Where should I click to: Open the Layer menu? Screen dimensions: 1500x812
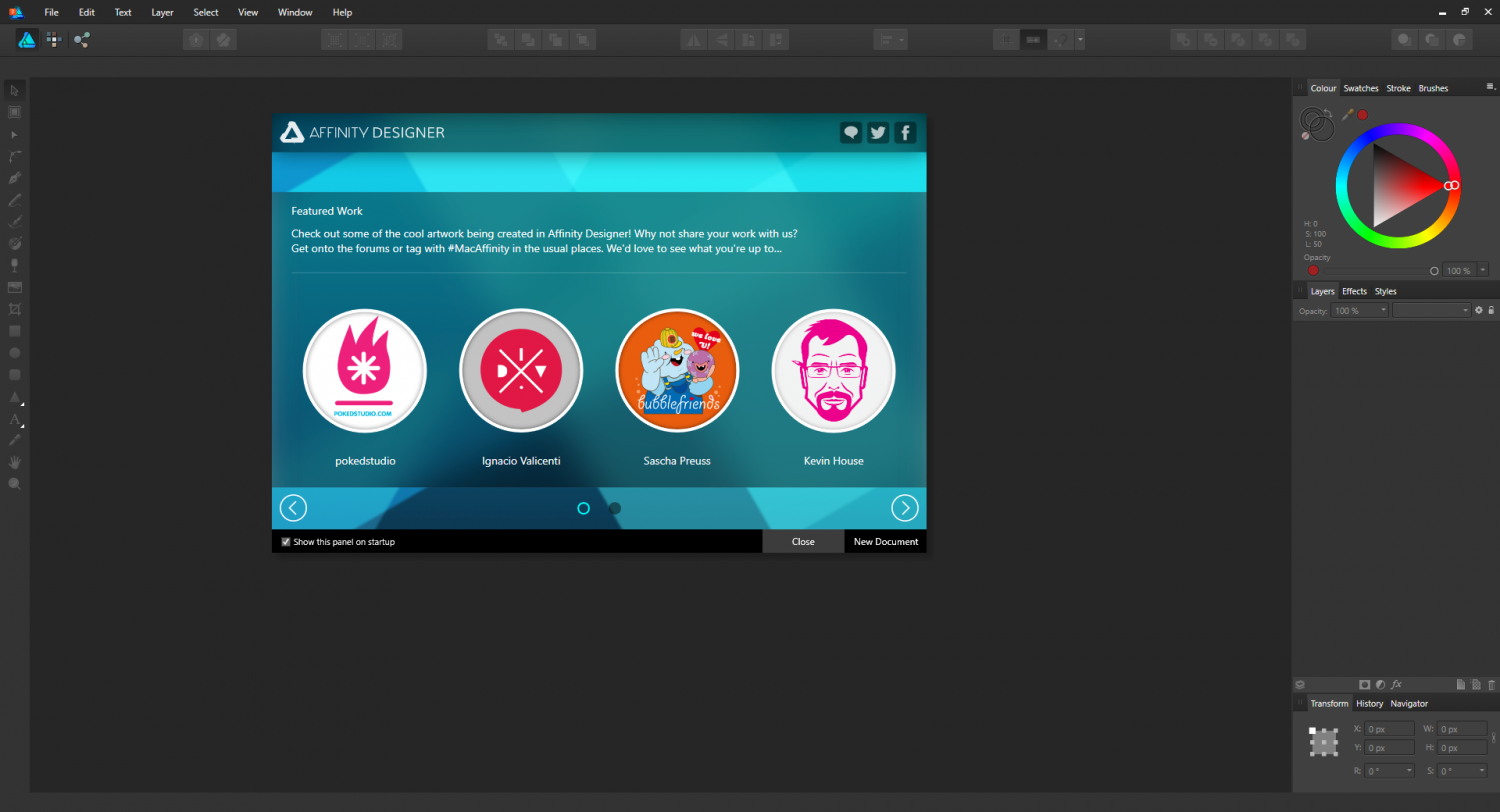coord(162,12)
